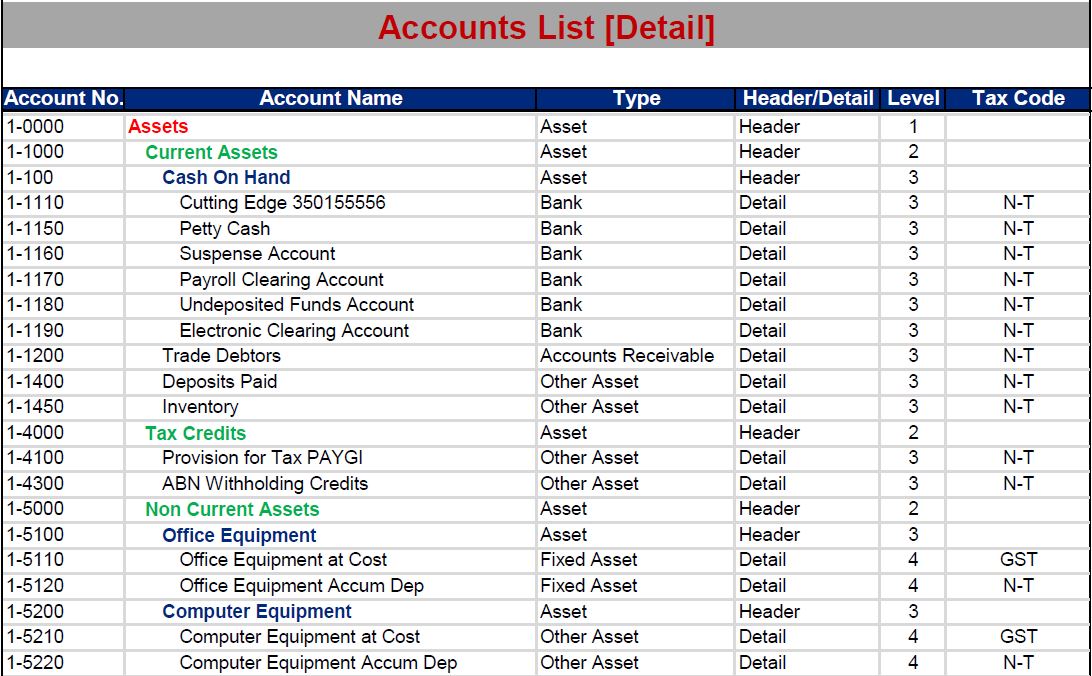Viewport: 1092px width, 676px height.
Task: Click Computer Equipment at Cost account
Action: tap(299, 636)
